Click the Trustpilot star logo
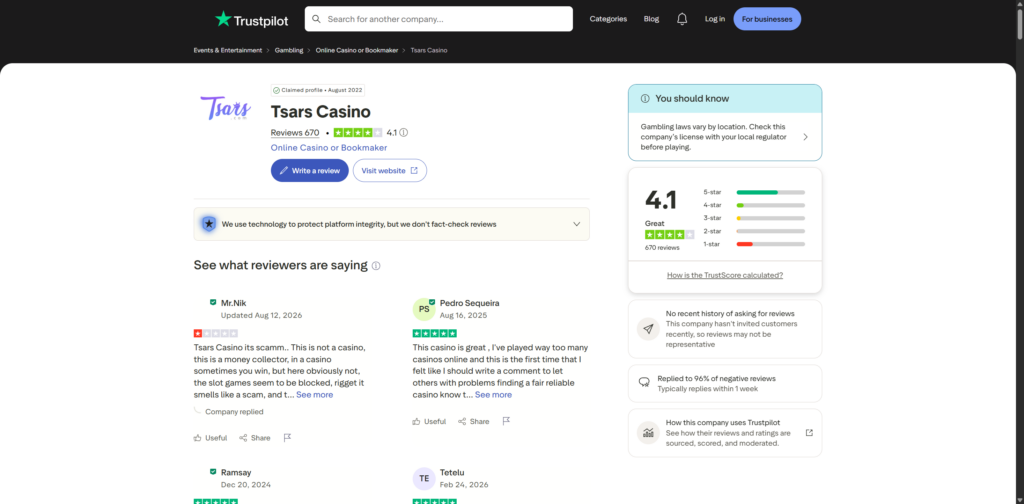 [x=223, y=19]
